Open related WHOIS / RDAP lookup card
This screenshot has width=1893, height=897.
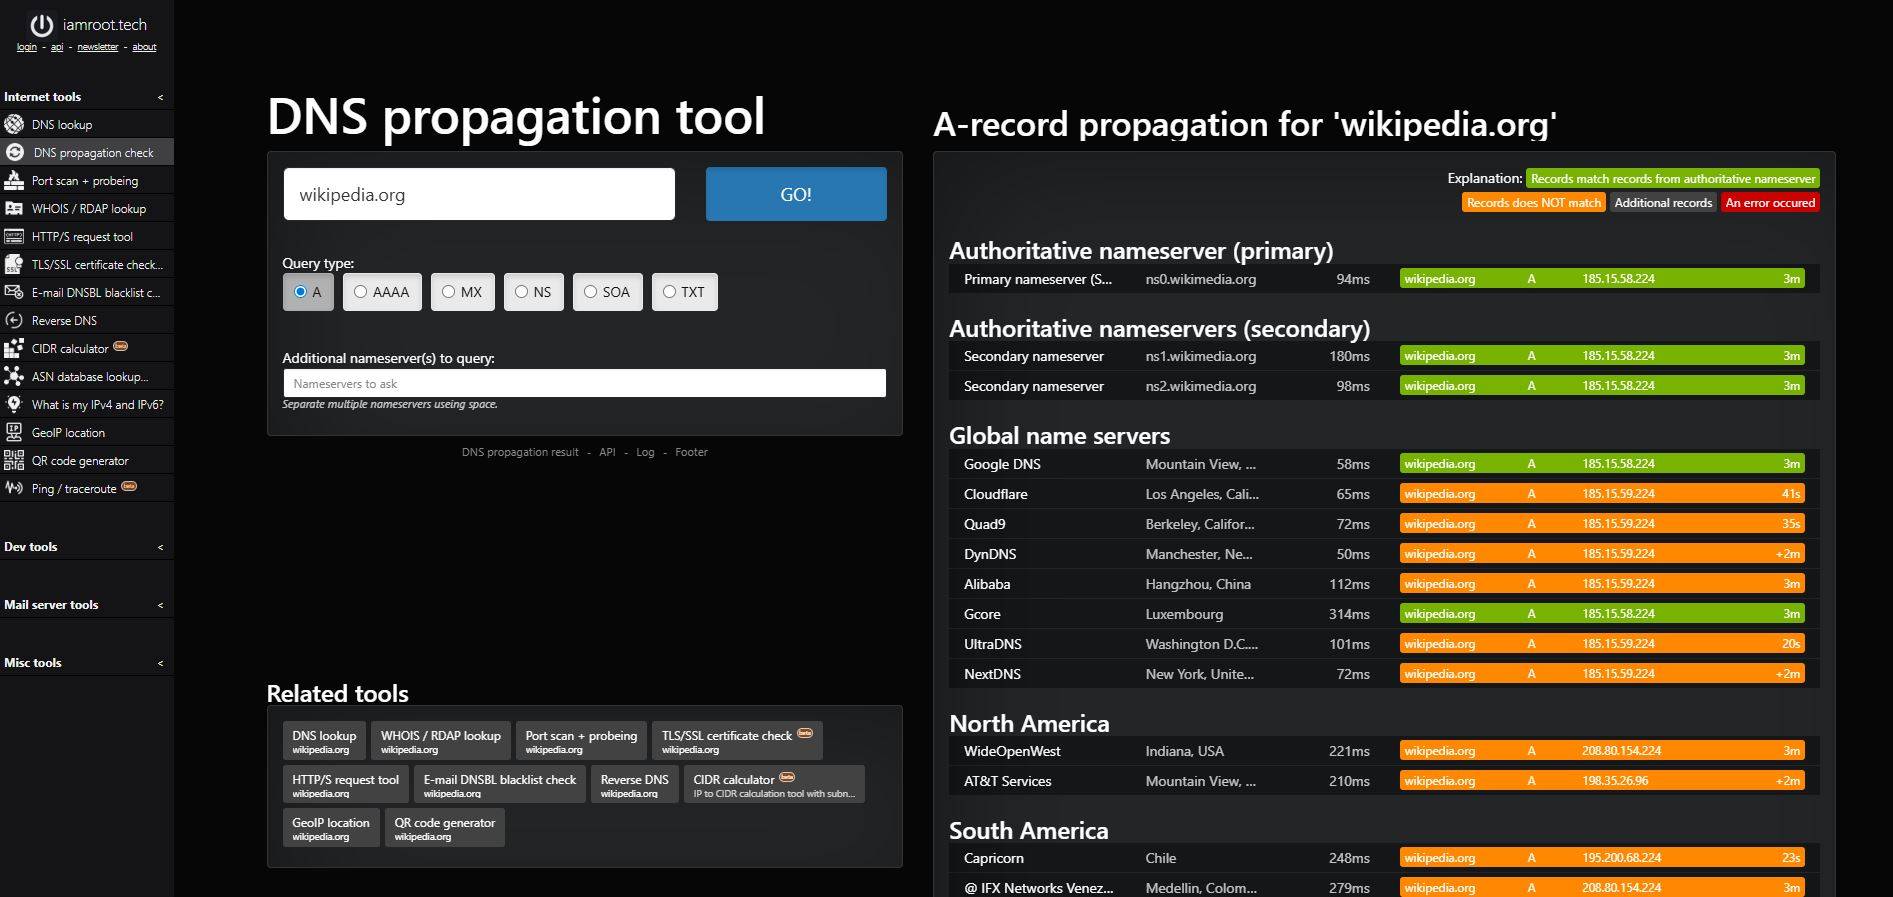point(441,740)
